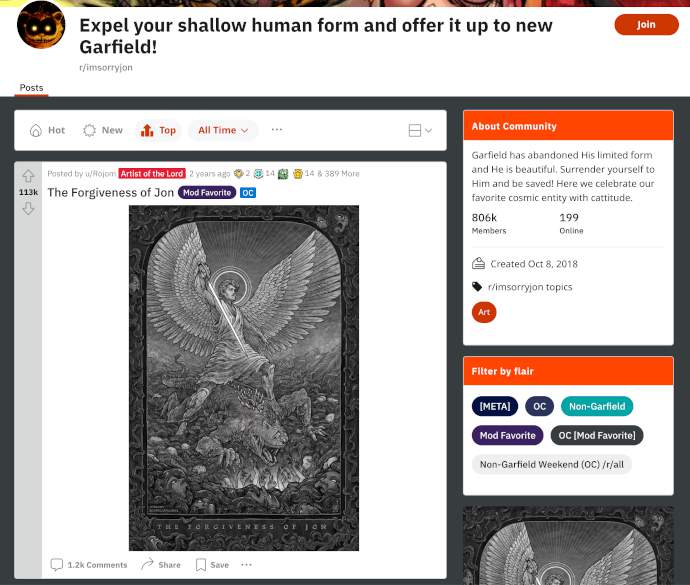Open the Art topic tag
Screen dimensions: 690x585
(484, 312)
